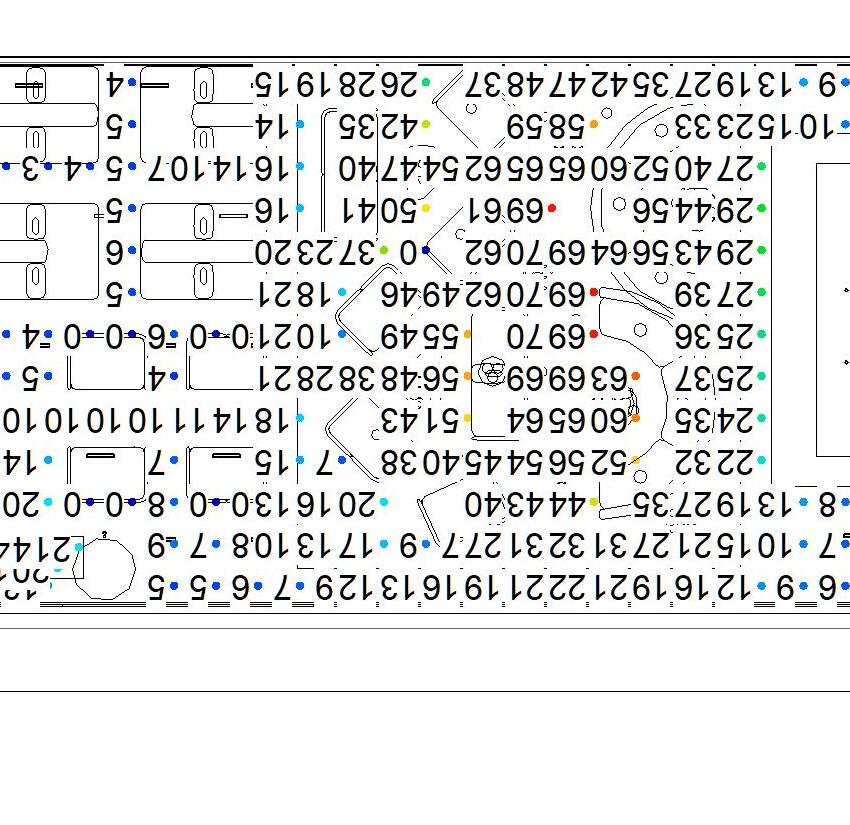The image size is (850, 825).
Task: Click the orange dot beside upside-down values 63 69 69
Action: pos(635,376)
